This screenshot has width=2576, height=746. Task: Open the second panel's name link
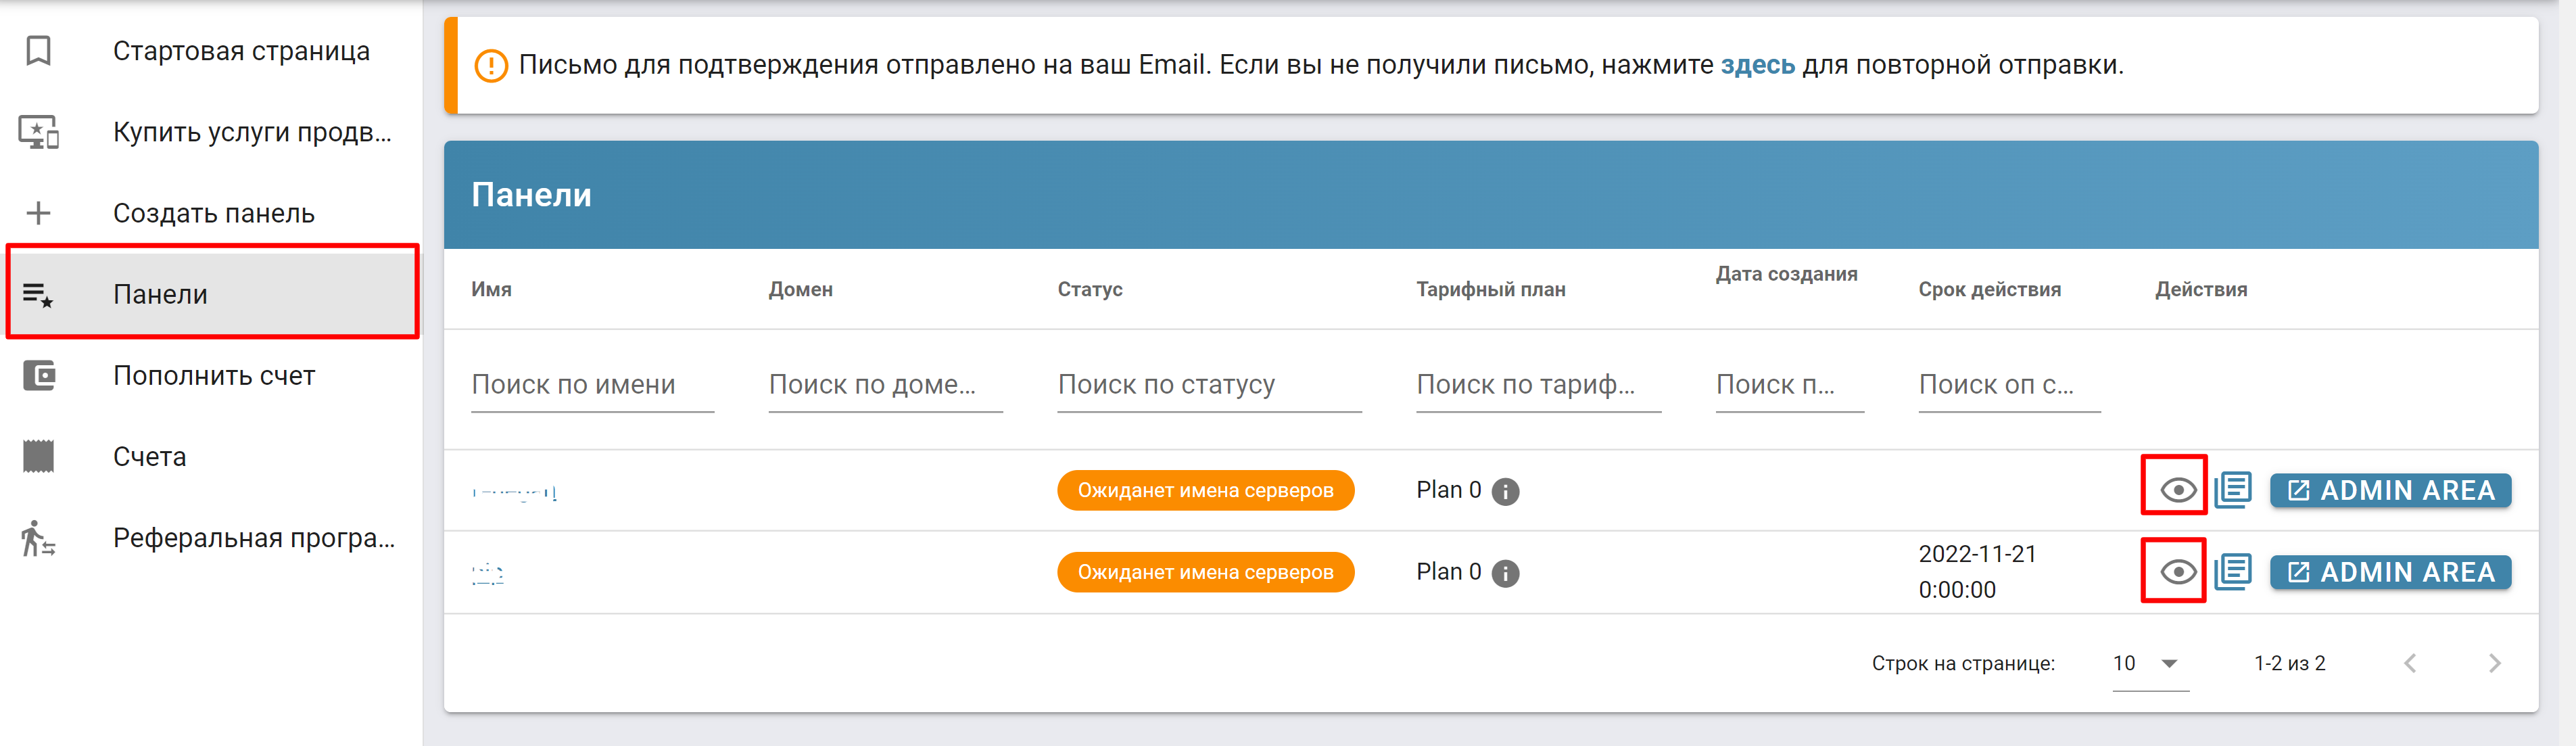(x=487, y=573)
